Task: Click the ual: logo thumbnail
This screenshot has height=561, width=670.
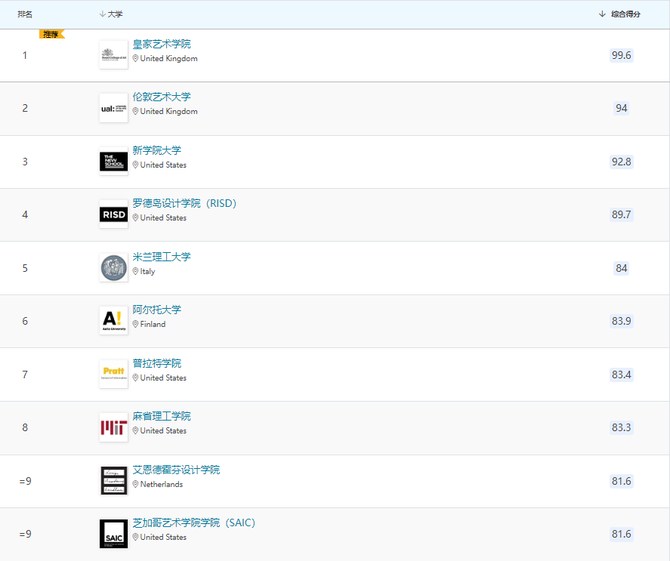Action: [x=114, y=108]
